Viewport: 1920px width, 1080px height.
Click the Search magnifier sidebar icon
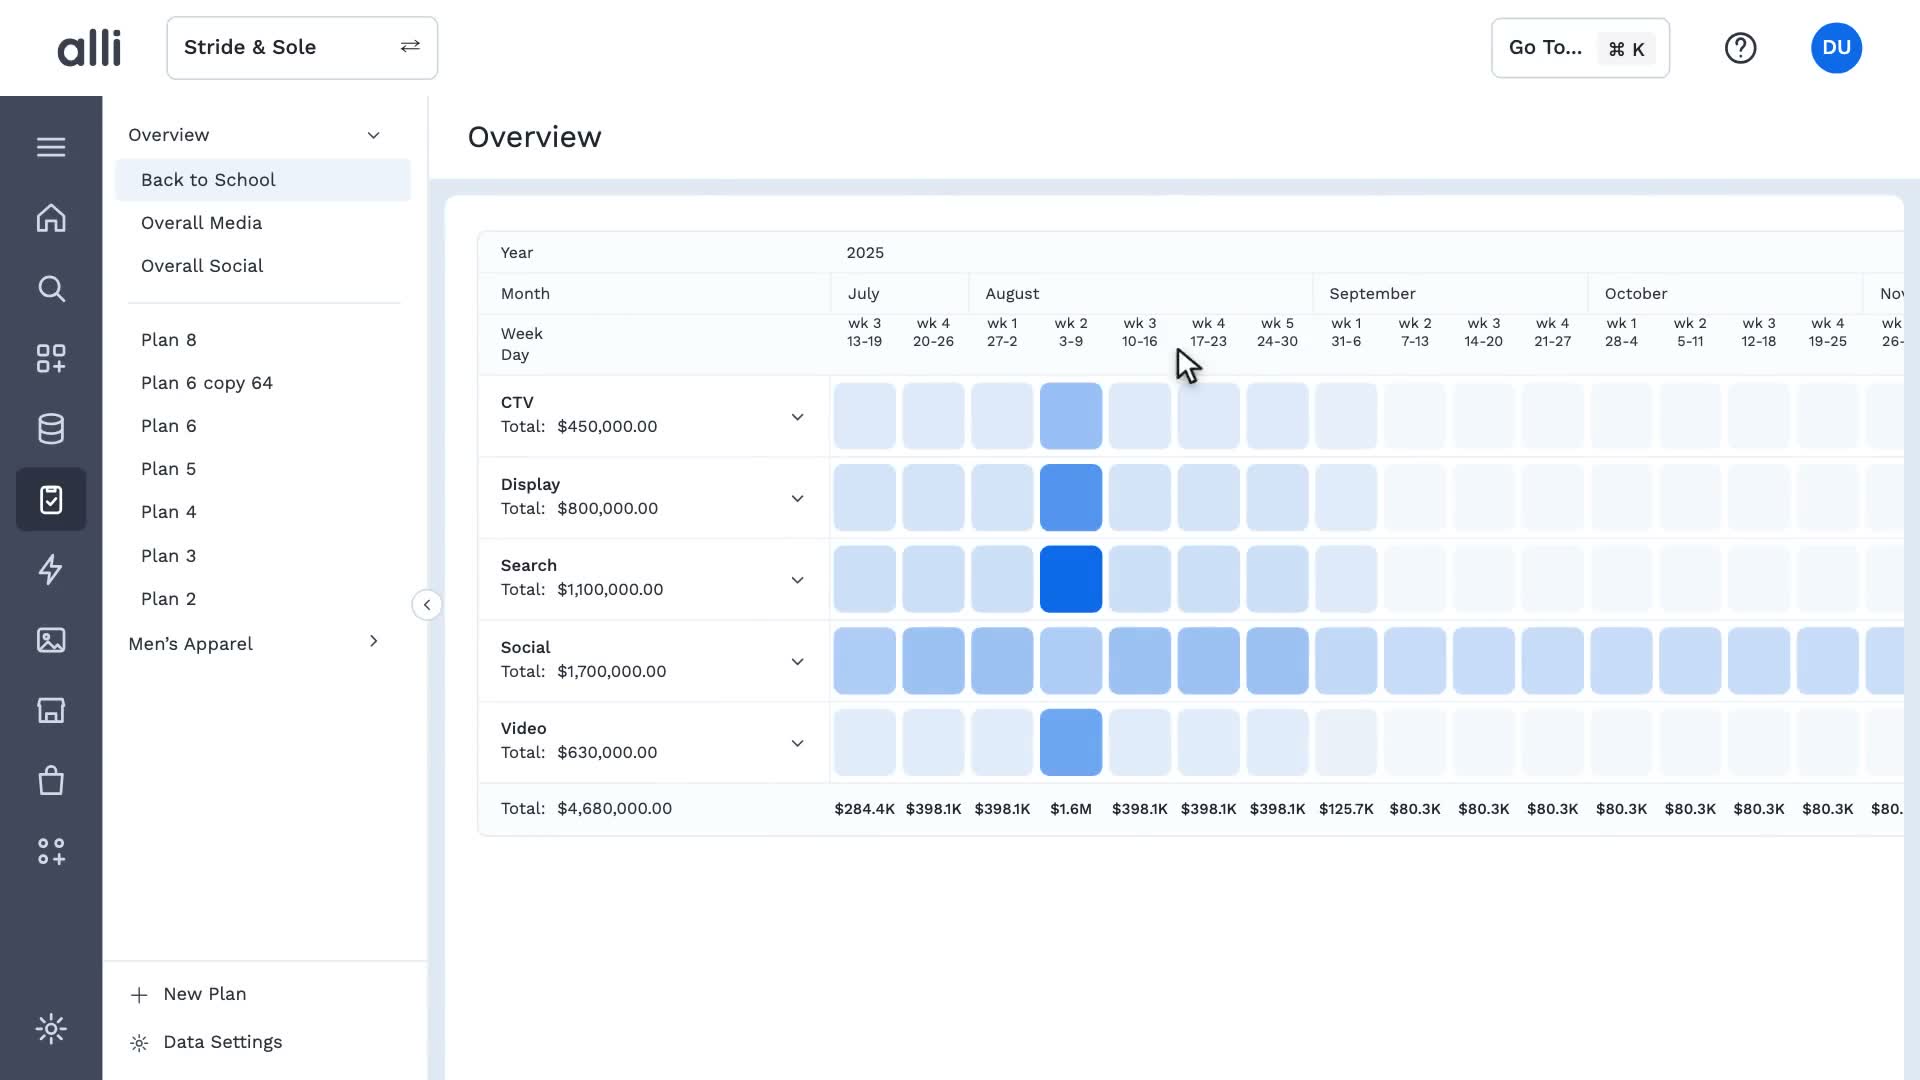click(x=51, y=289)
